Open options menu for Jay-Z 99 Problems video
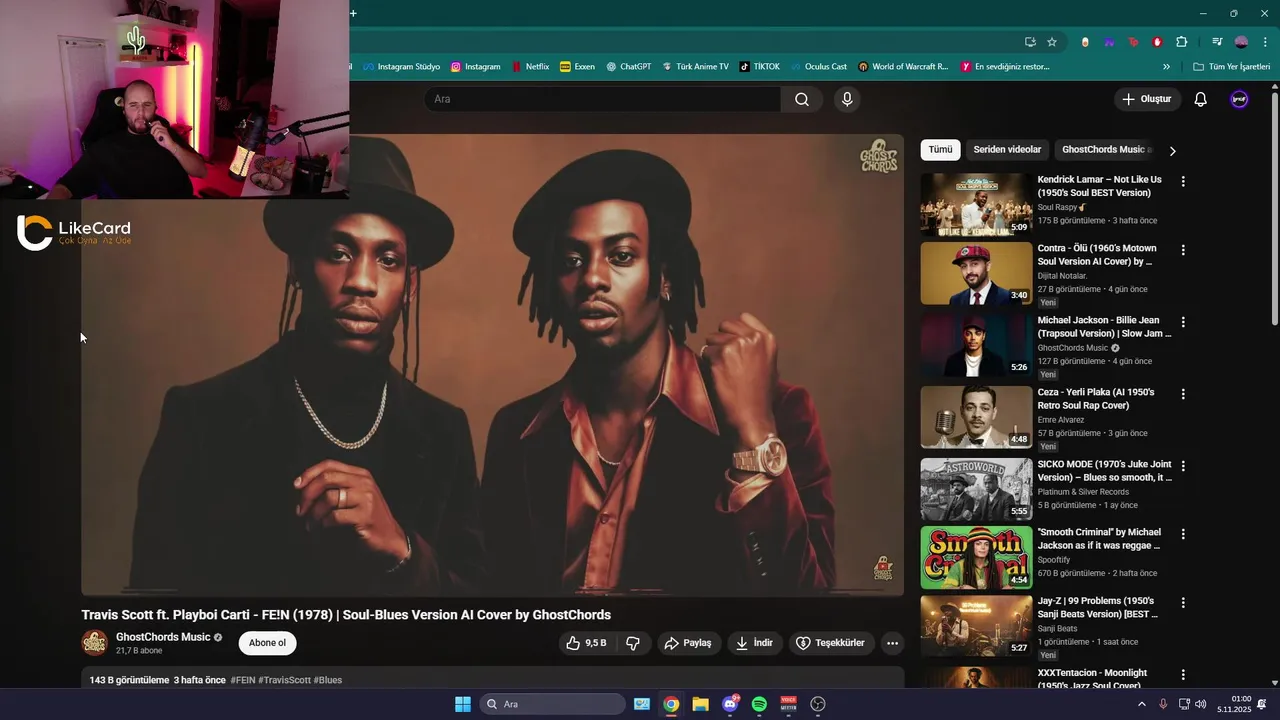Screen dimensions: 1280x720 click(1183, 603)
